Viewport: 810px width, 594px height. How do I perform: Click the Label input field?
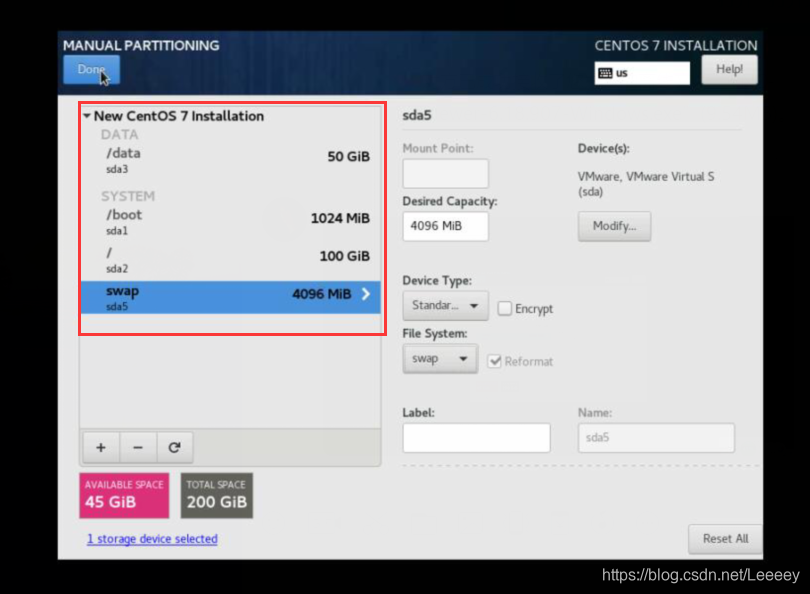[x=476, y=438]
